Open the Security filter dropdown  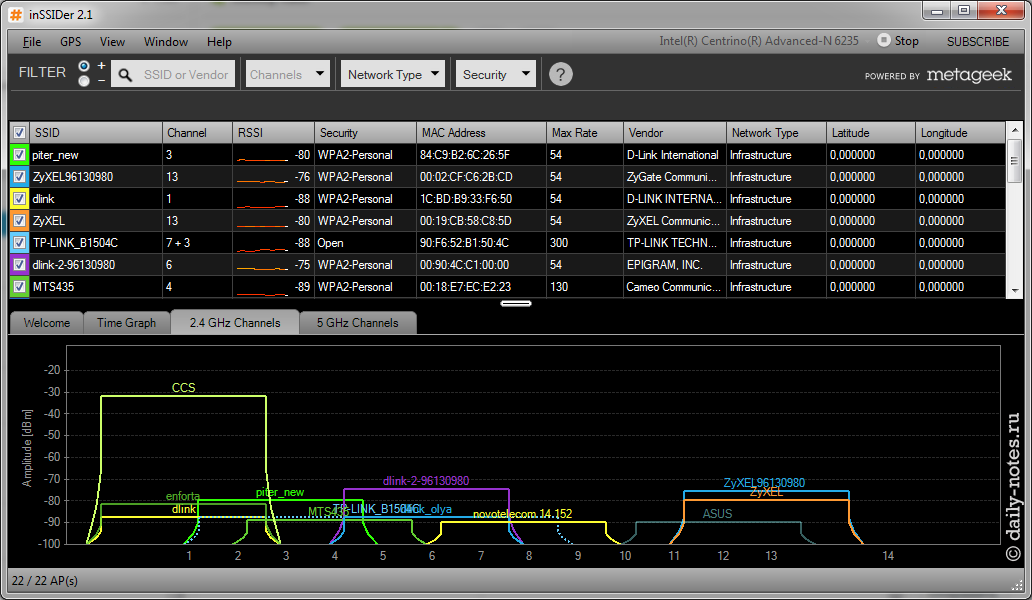[496, 74]
